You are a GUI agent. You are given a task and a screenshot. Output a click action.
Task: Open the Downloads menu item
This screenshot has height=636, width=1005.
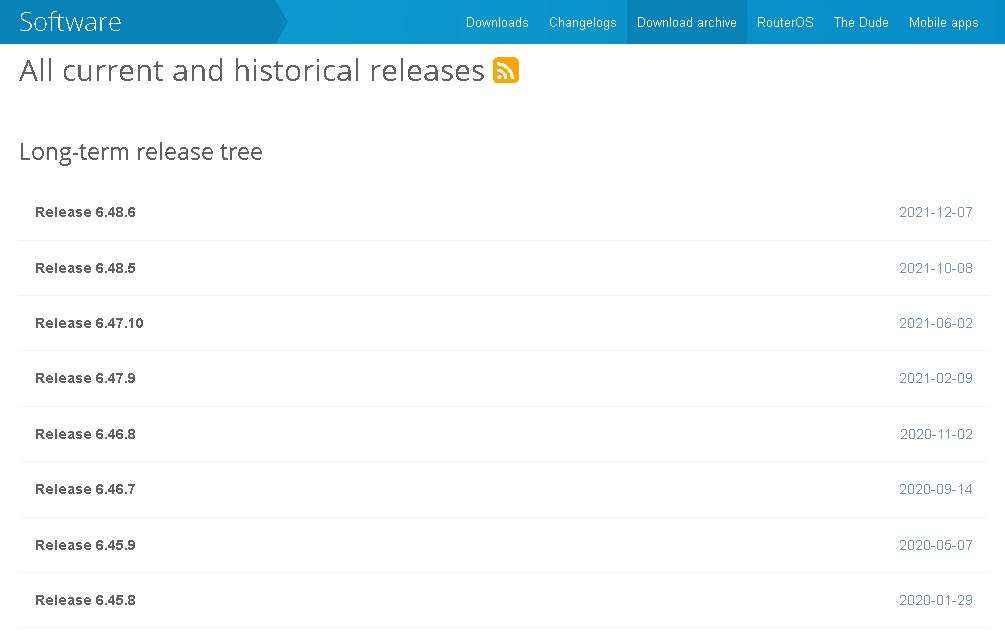(497, 22)
